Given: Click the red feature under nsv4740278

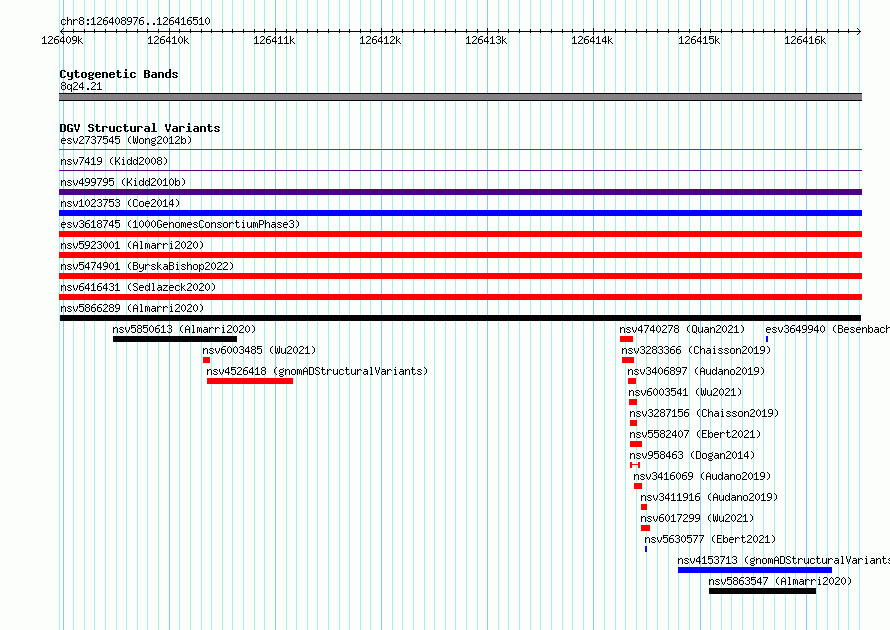Looking at the screenshot, I should click(626, 339).
